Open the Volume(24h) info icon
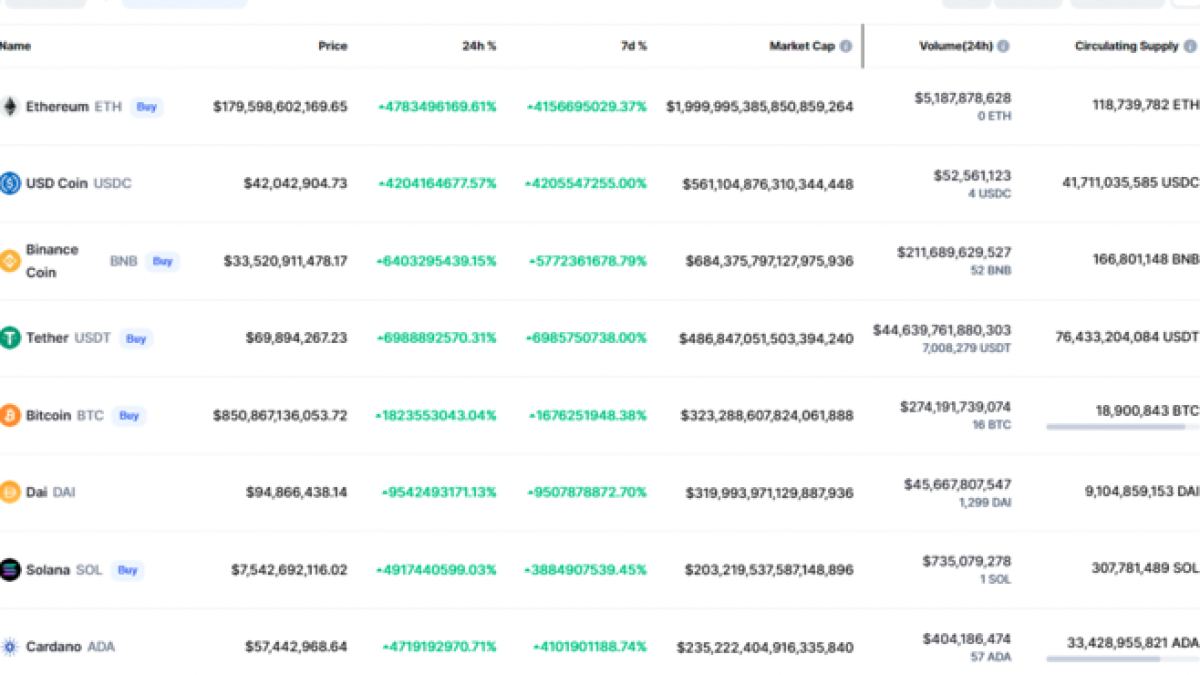 [x=1003, y=46]
